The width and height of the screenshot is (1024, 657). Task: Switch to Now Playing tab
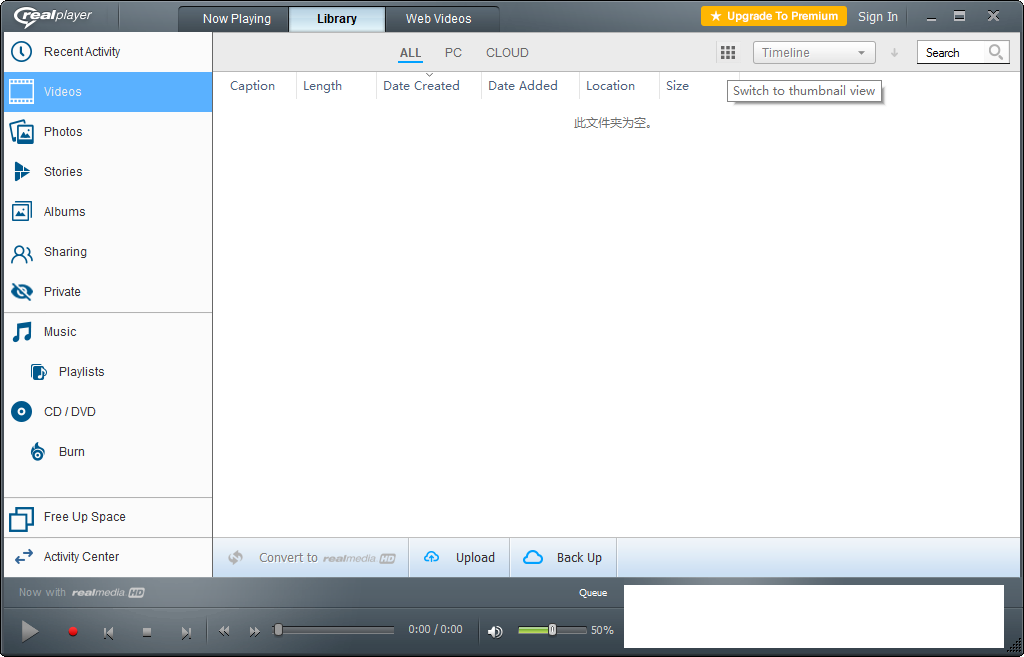[x=236, y=18]
